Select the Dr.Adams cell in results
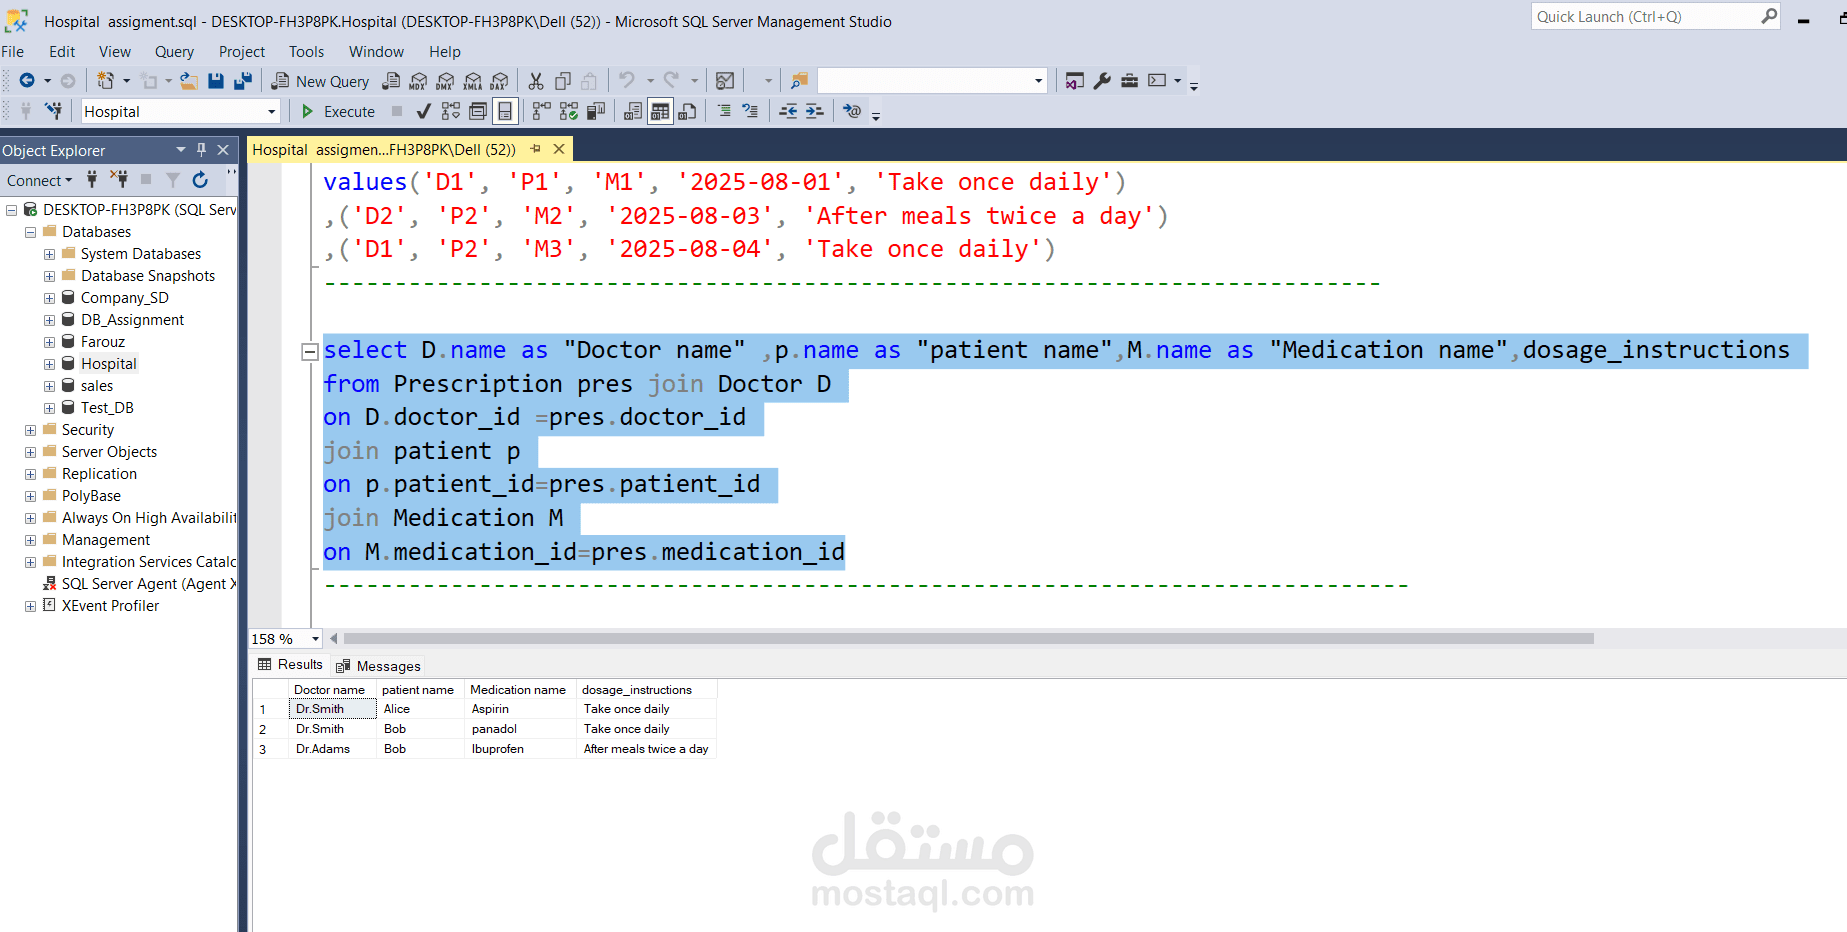This screenshot has height=932, width=1847. (x=332, y=749)
